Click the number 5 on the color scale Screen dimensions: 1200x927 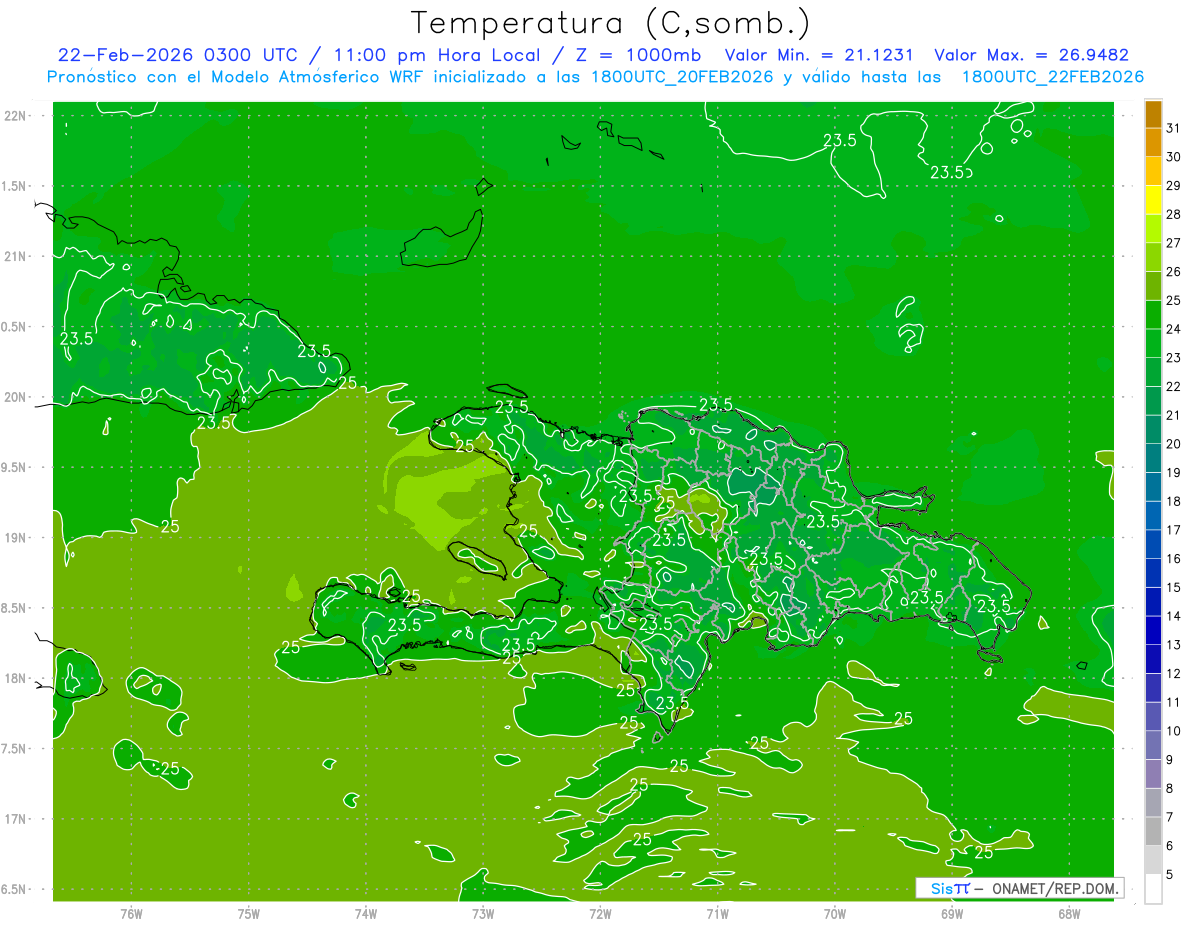pyautogui.click(x=1170, y=875)
